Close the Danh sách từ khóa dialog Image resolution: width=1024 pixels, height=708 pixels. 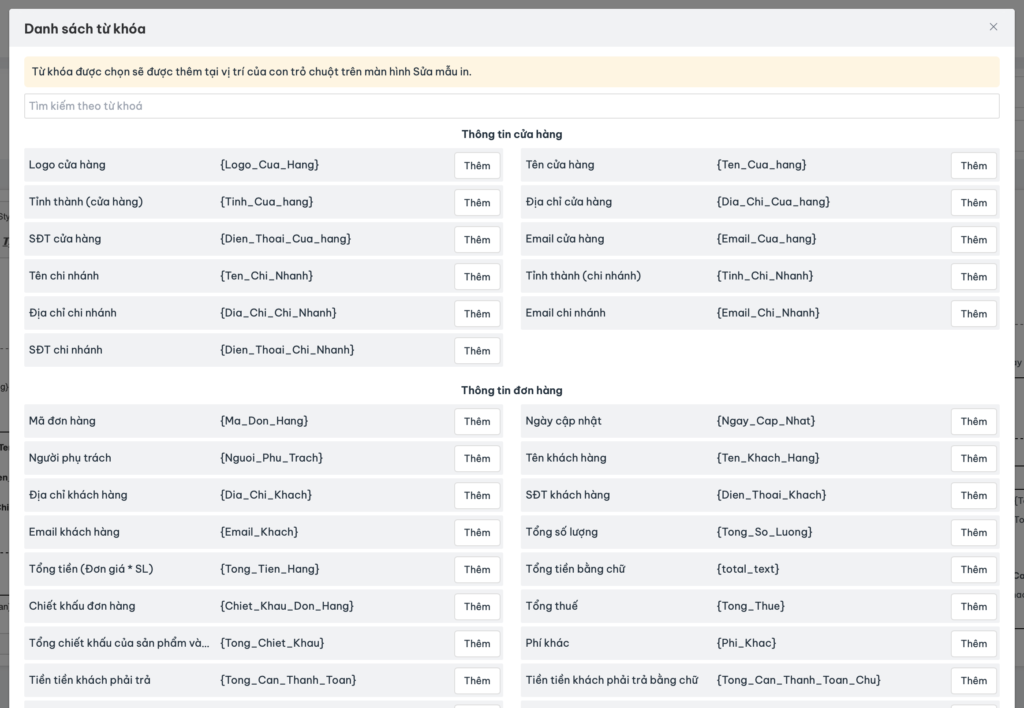coord(993,27)
